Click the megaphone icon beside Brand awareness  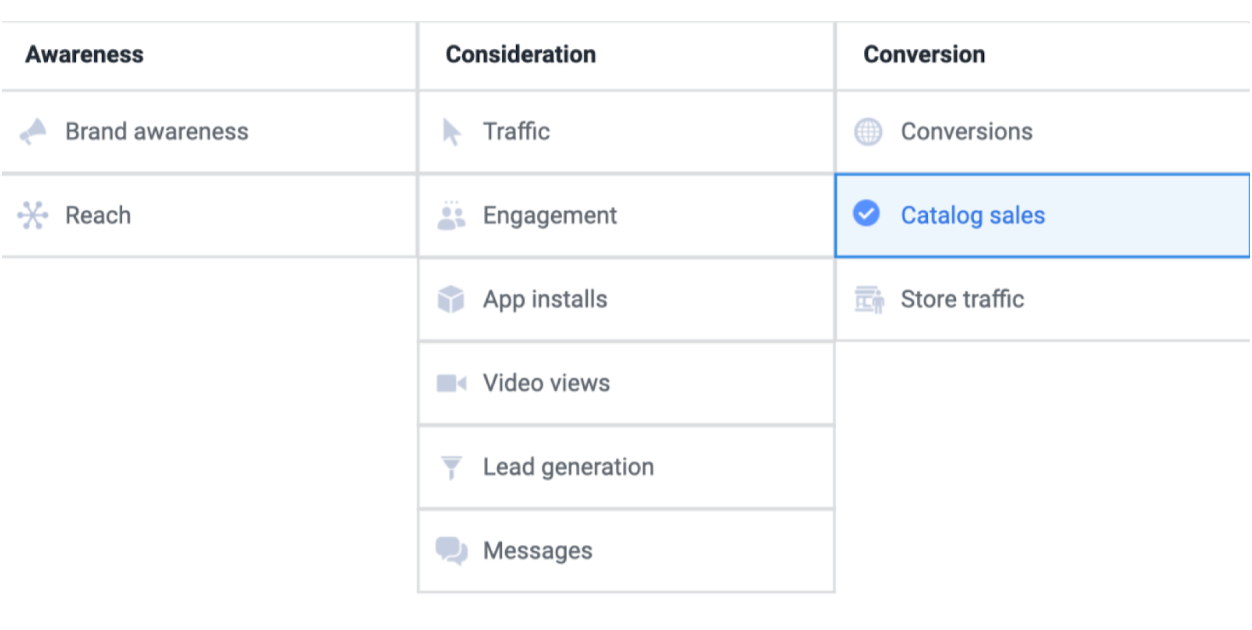pos(33,132)
